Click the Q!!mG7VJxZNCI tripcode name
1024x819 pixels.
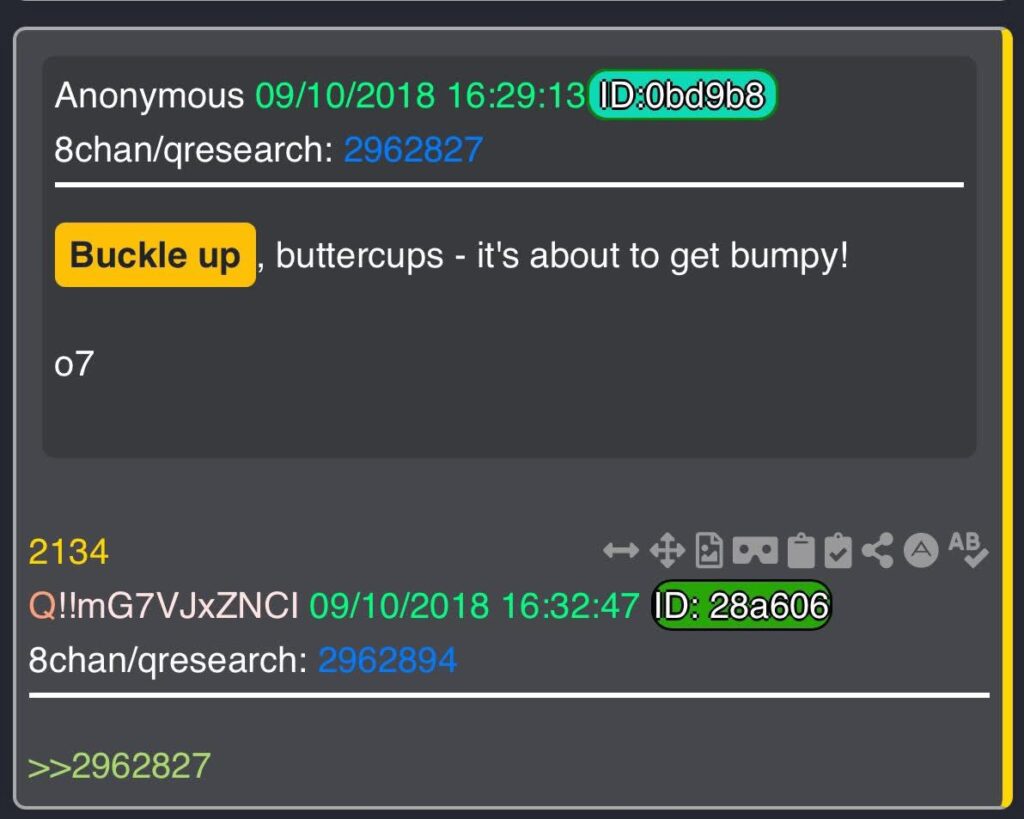[x=164, y=605]
